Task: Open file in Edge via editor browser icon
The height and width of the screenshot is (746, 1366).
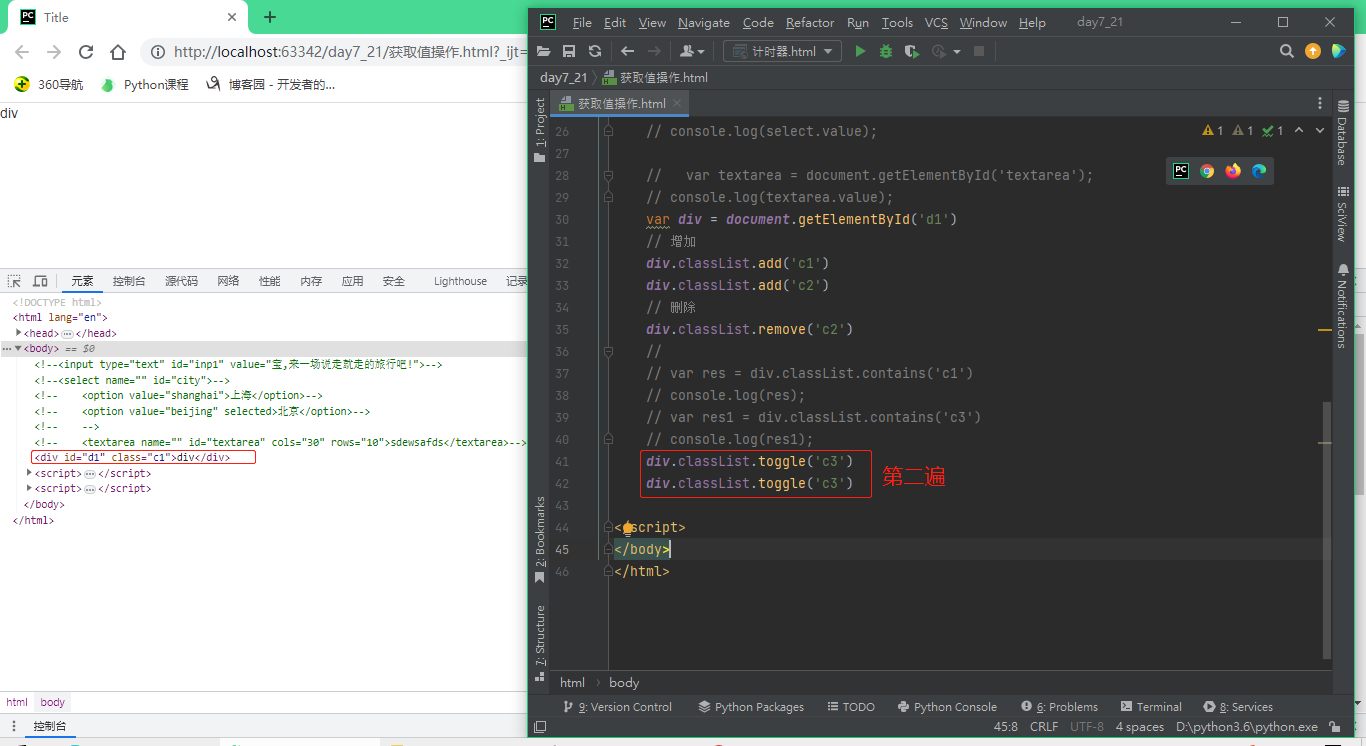Action: 1259,171
